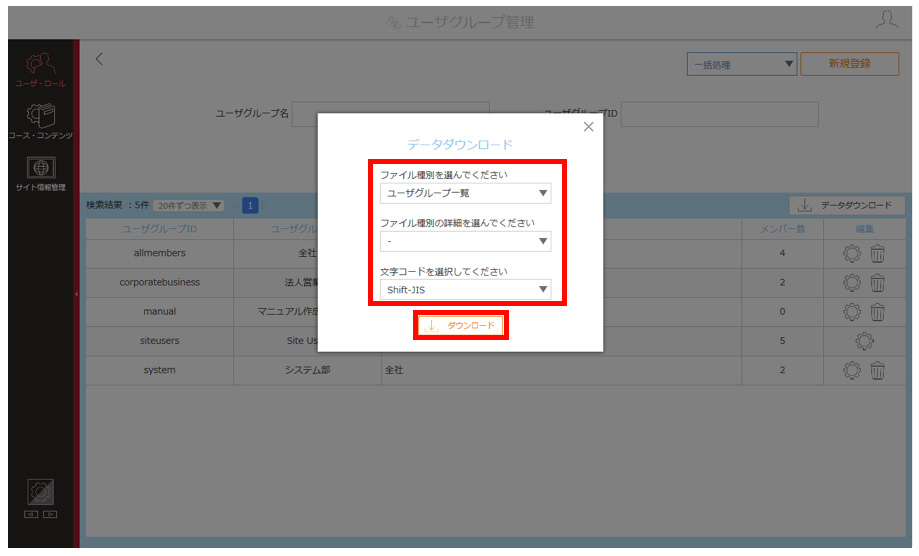
Task: Click the right small arrow button below sidebar gear
Action: (x=50, y=514)
